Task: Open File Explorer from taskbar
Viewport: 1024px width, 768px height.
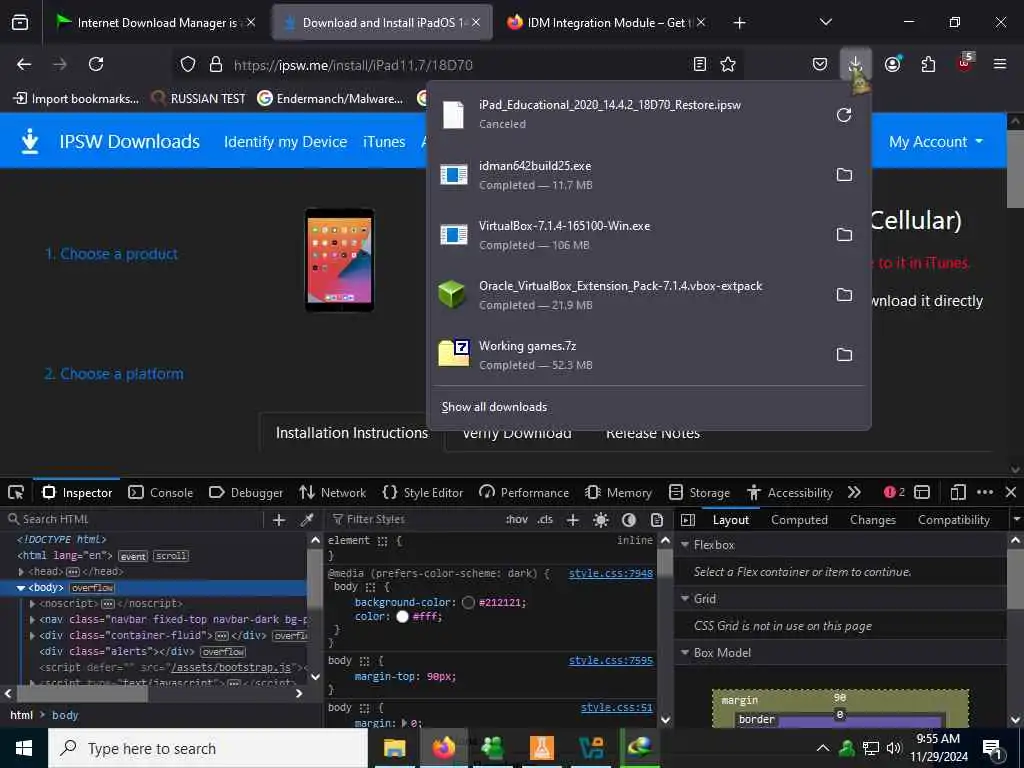Action: point(394,748)
